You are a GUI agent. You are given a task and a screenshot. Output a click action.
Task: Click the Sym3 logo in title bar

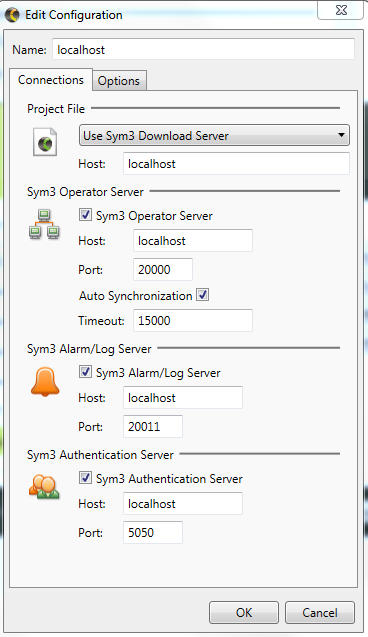(x=12, y=15)
